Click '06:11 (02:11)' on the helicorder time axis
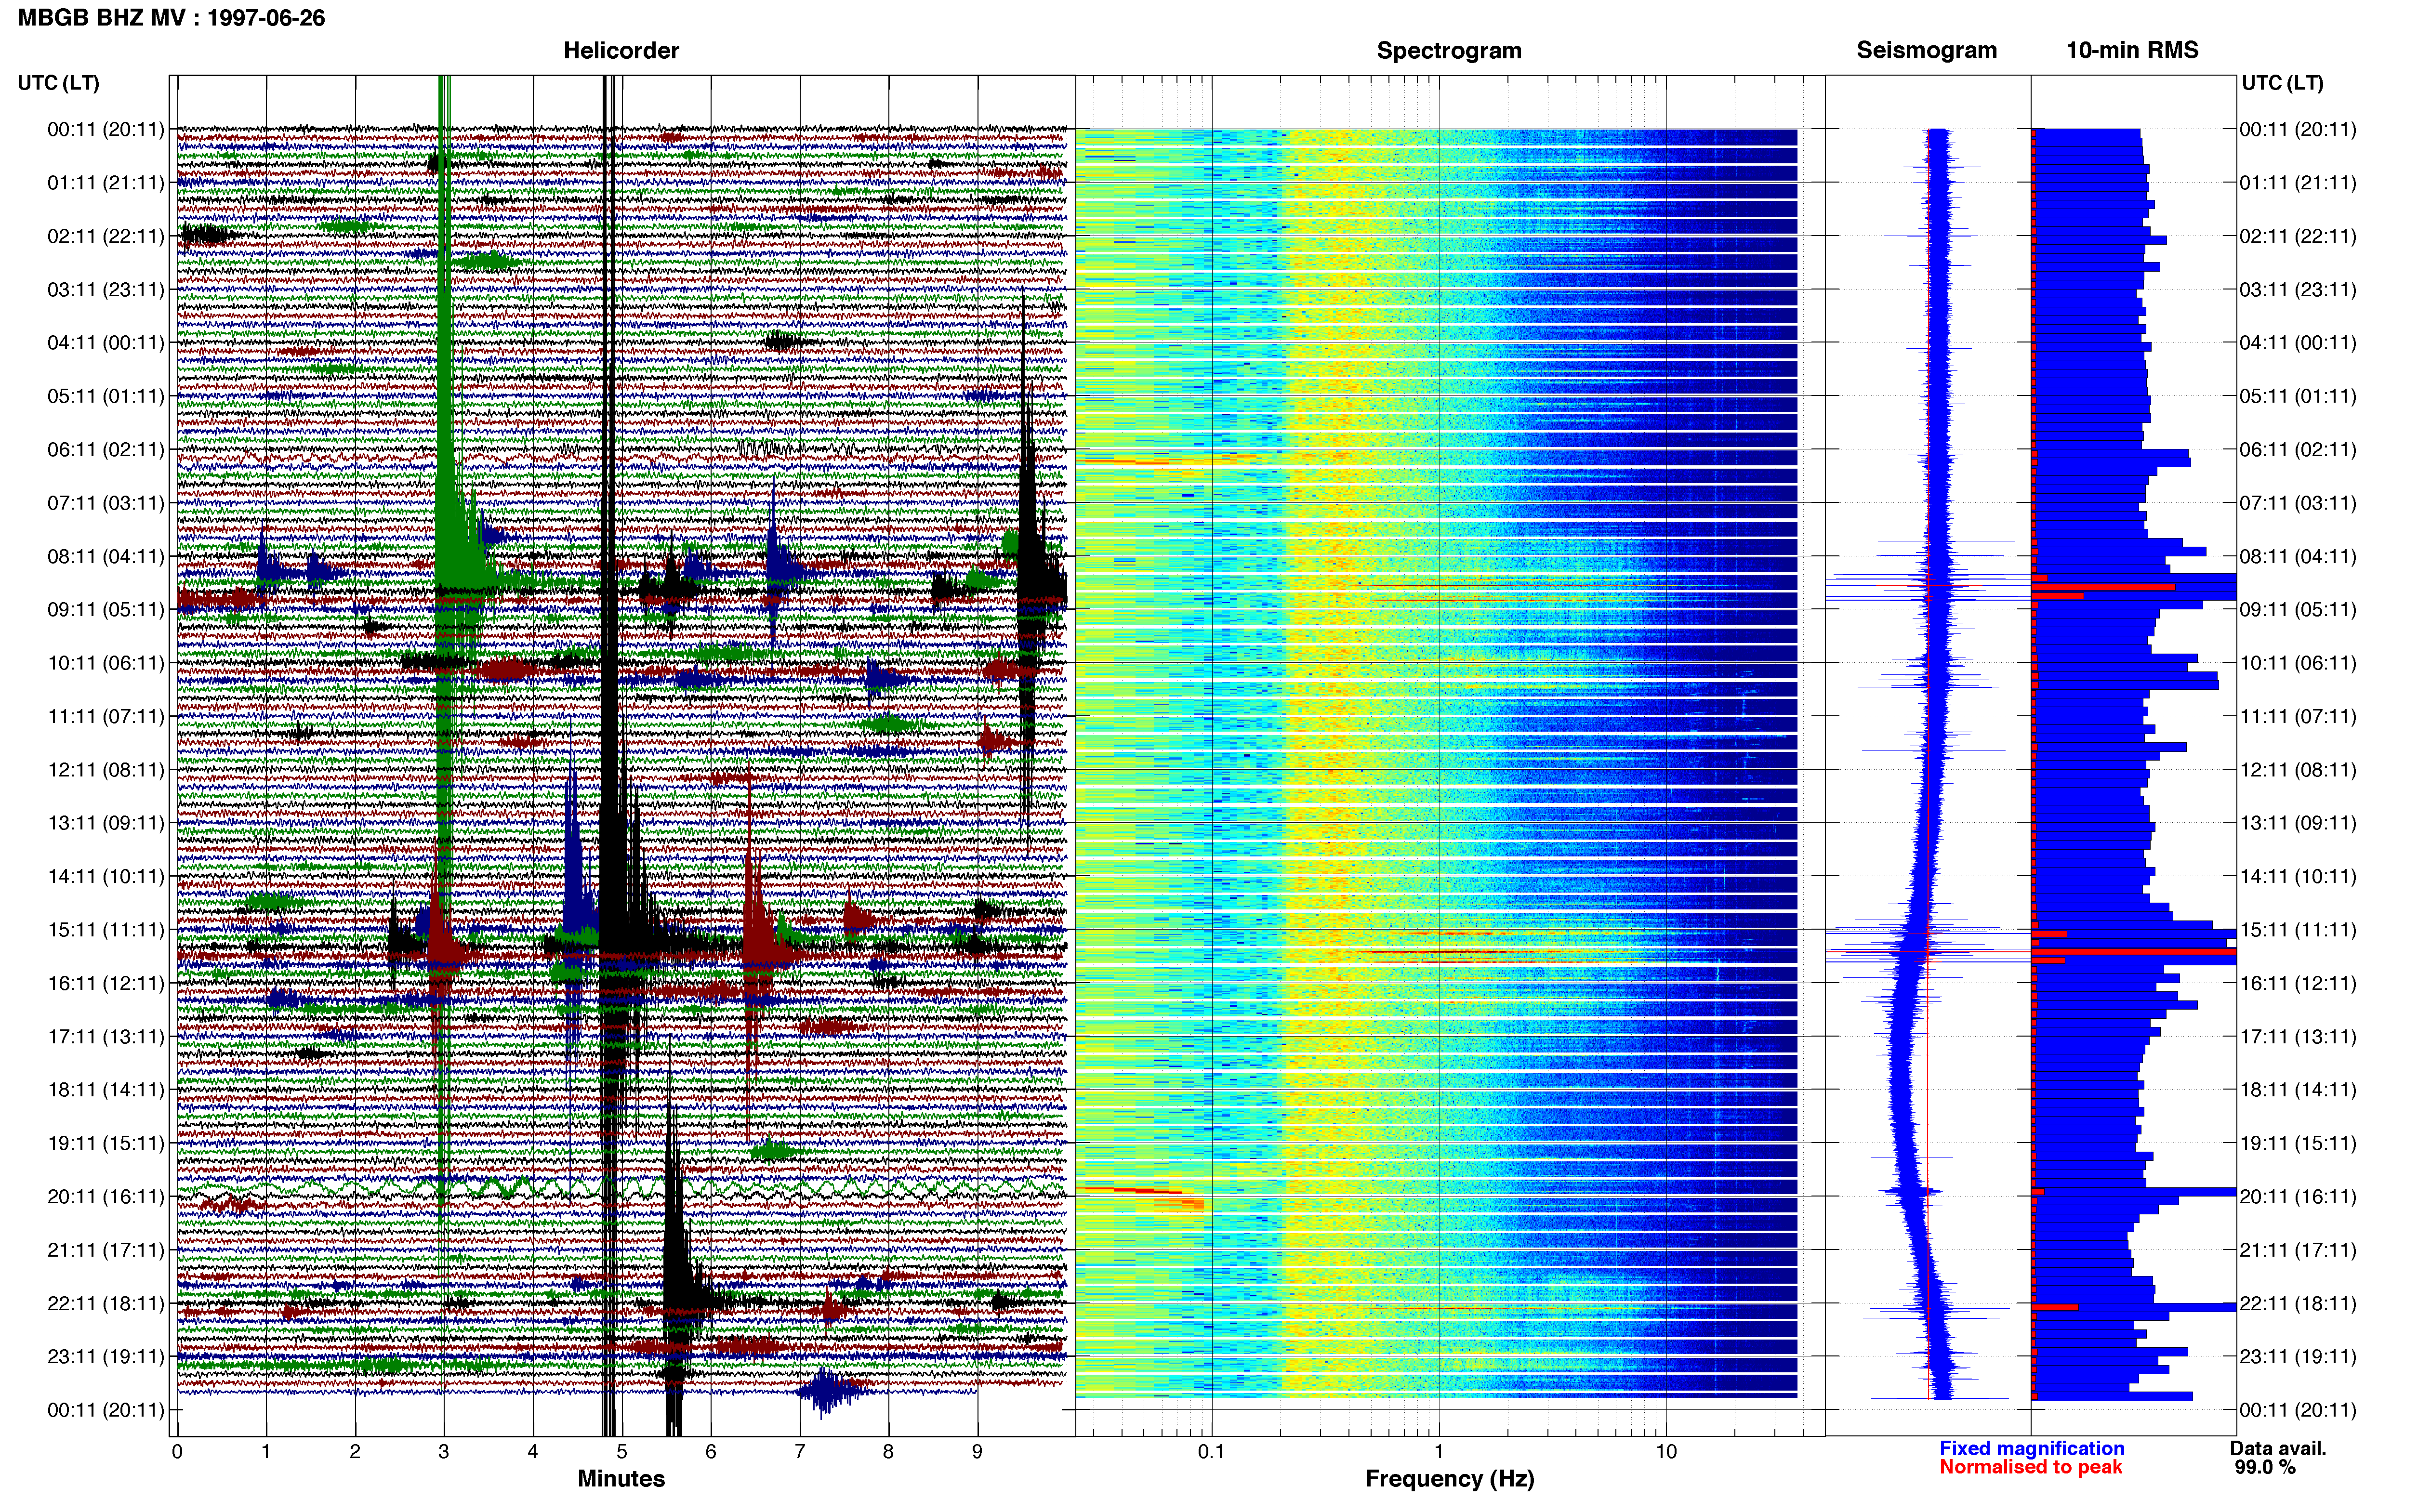The image size is (2418, 1512). click(106, 450)
